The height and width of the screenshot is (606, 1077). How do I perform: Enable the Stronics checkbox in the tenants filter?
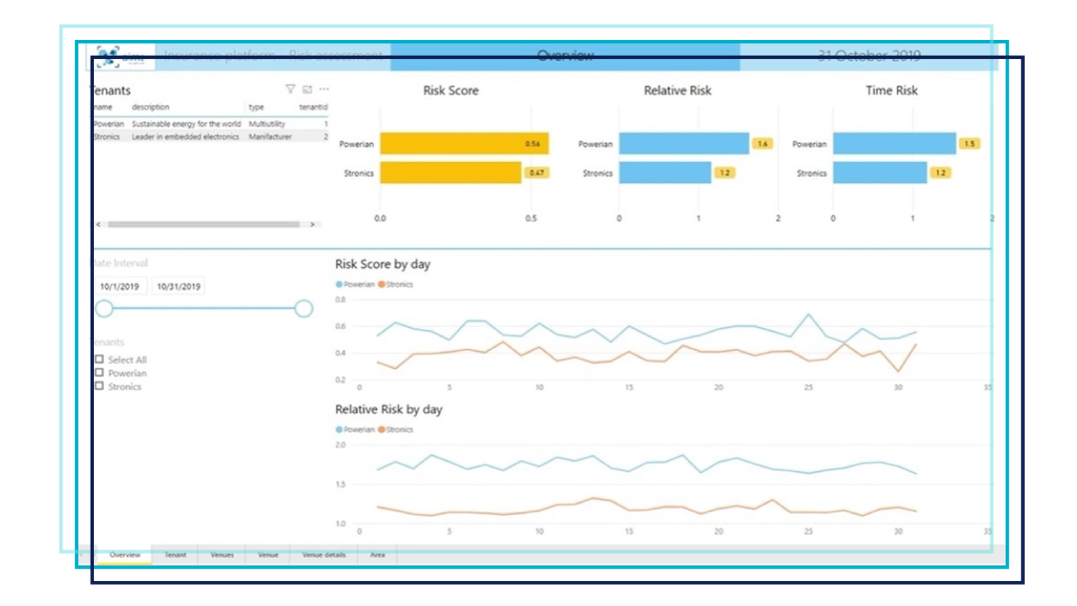(x=99, y=386)
